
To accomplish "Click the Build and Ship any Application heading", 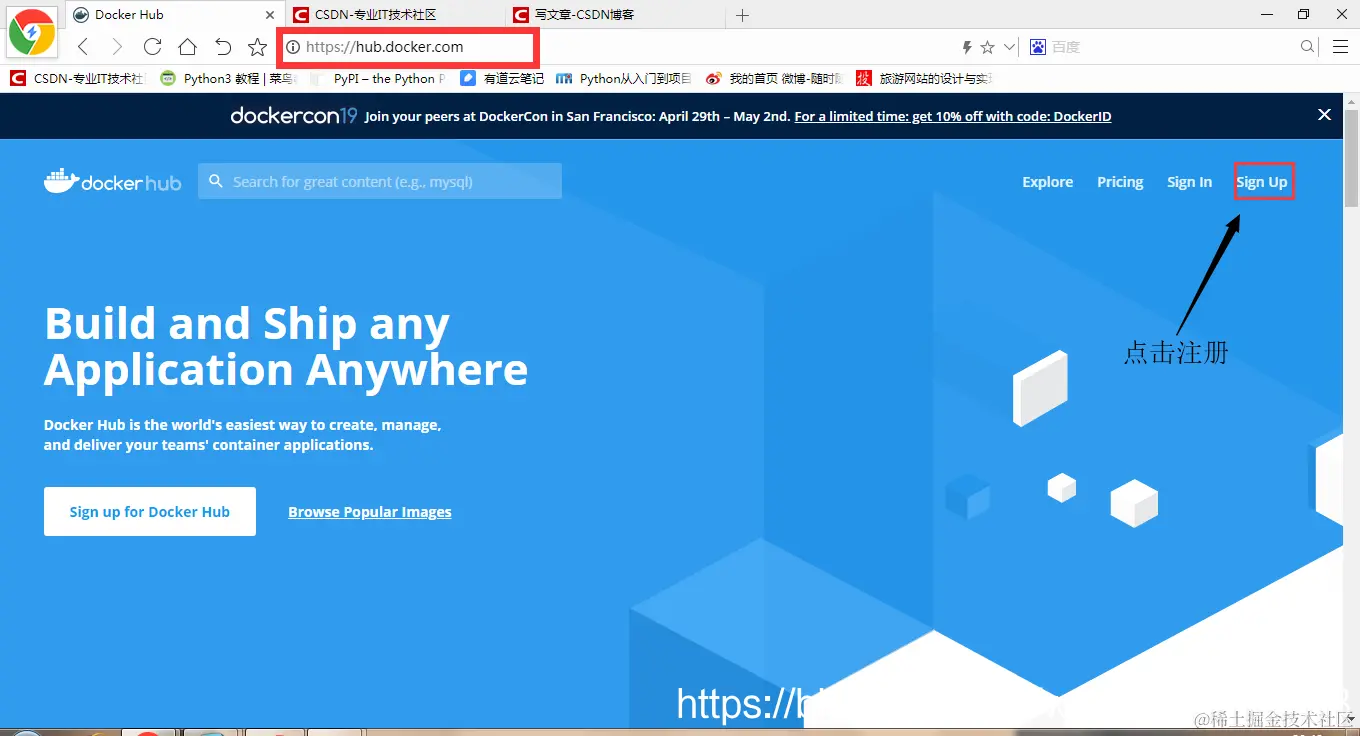I will [x=286, y=346].
